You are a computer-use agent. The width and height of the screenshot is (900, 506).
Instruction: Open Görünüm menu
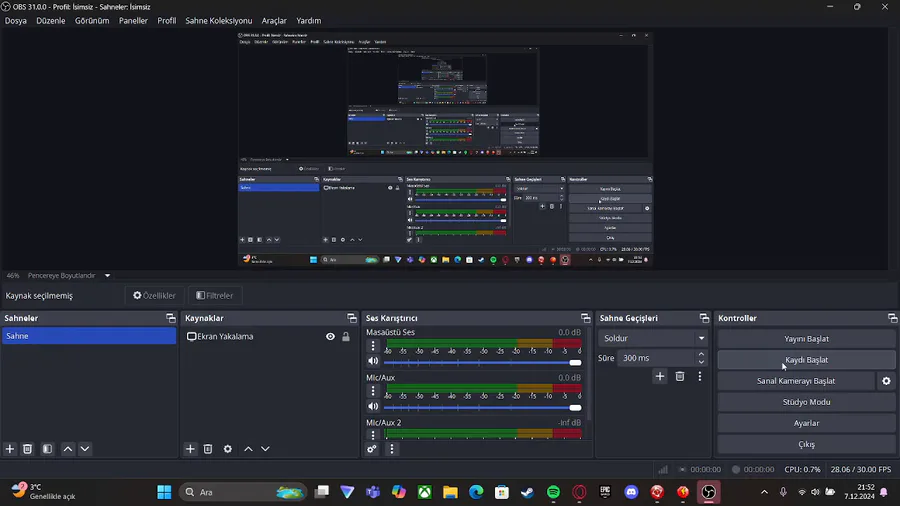(x=92, y=21)
